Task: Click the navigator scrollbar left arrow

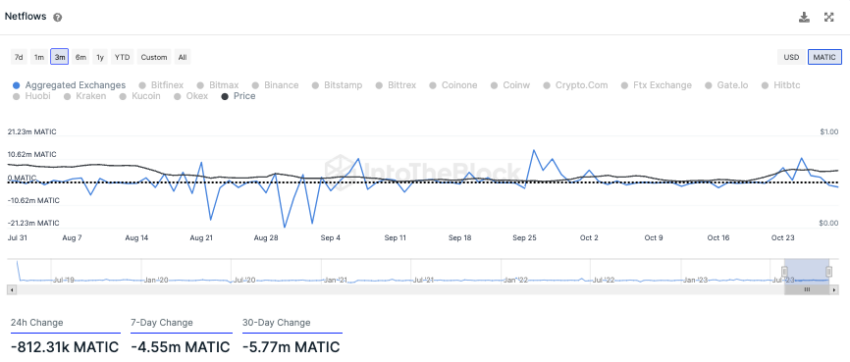Action: (12, 290)
